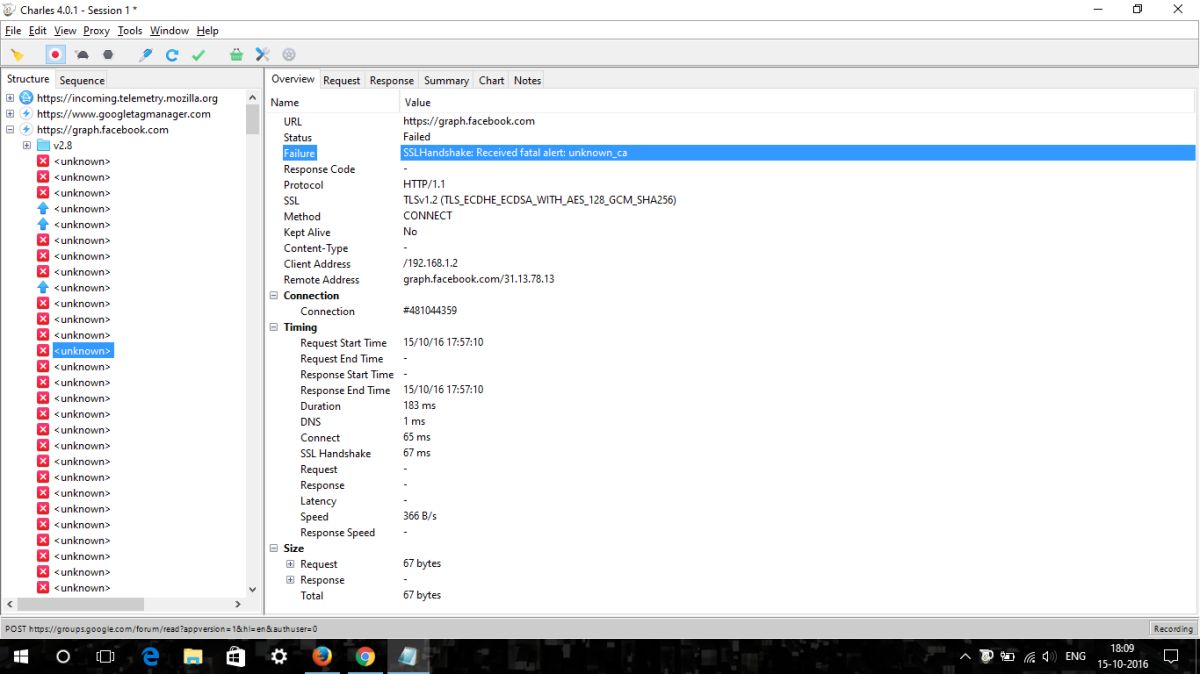Click the globe icon of incoming.telemetry.mozilla.org
The height and width of the screenshot is (674, 1200).
pyautogui.click(x=26, y=98)
